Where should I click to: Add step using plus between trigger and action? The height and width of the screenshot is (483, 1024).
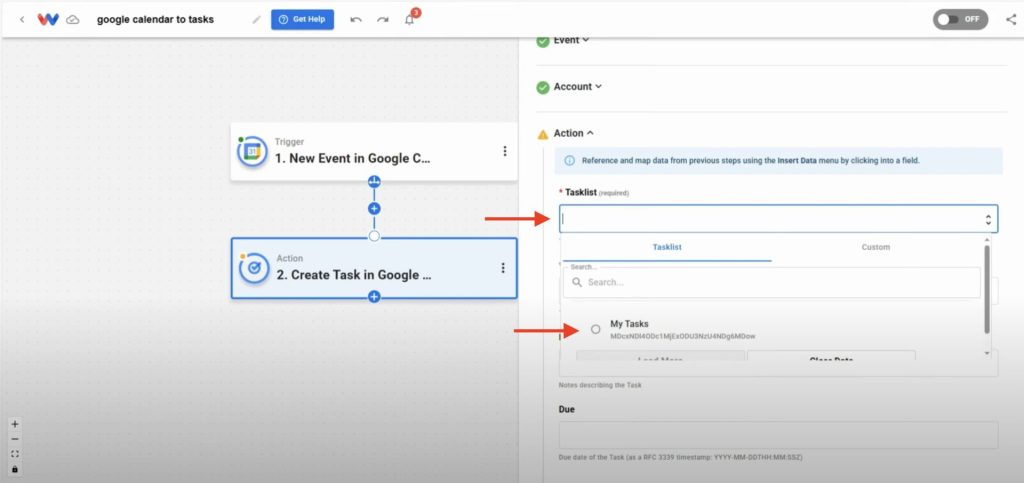tap(374, 209)
